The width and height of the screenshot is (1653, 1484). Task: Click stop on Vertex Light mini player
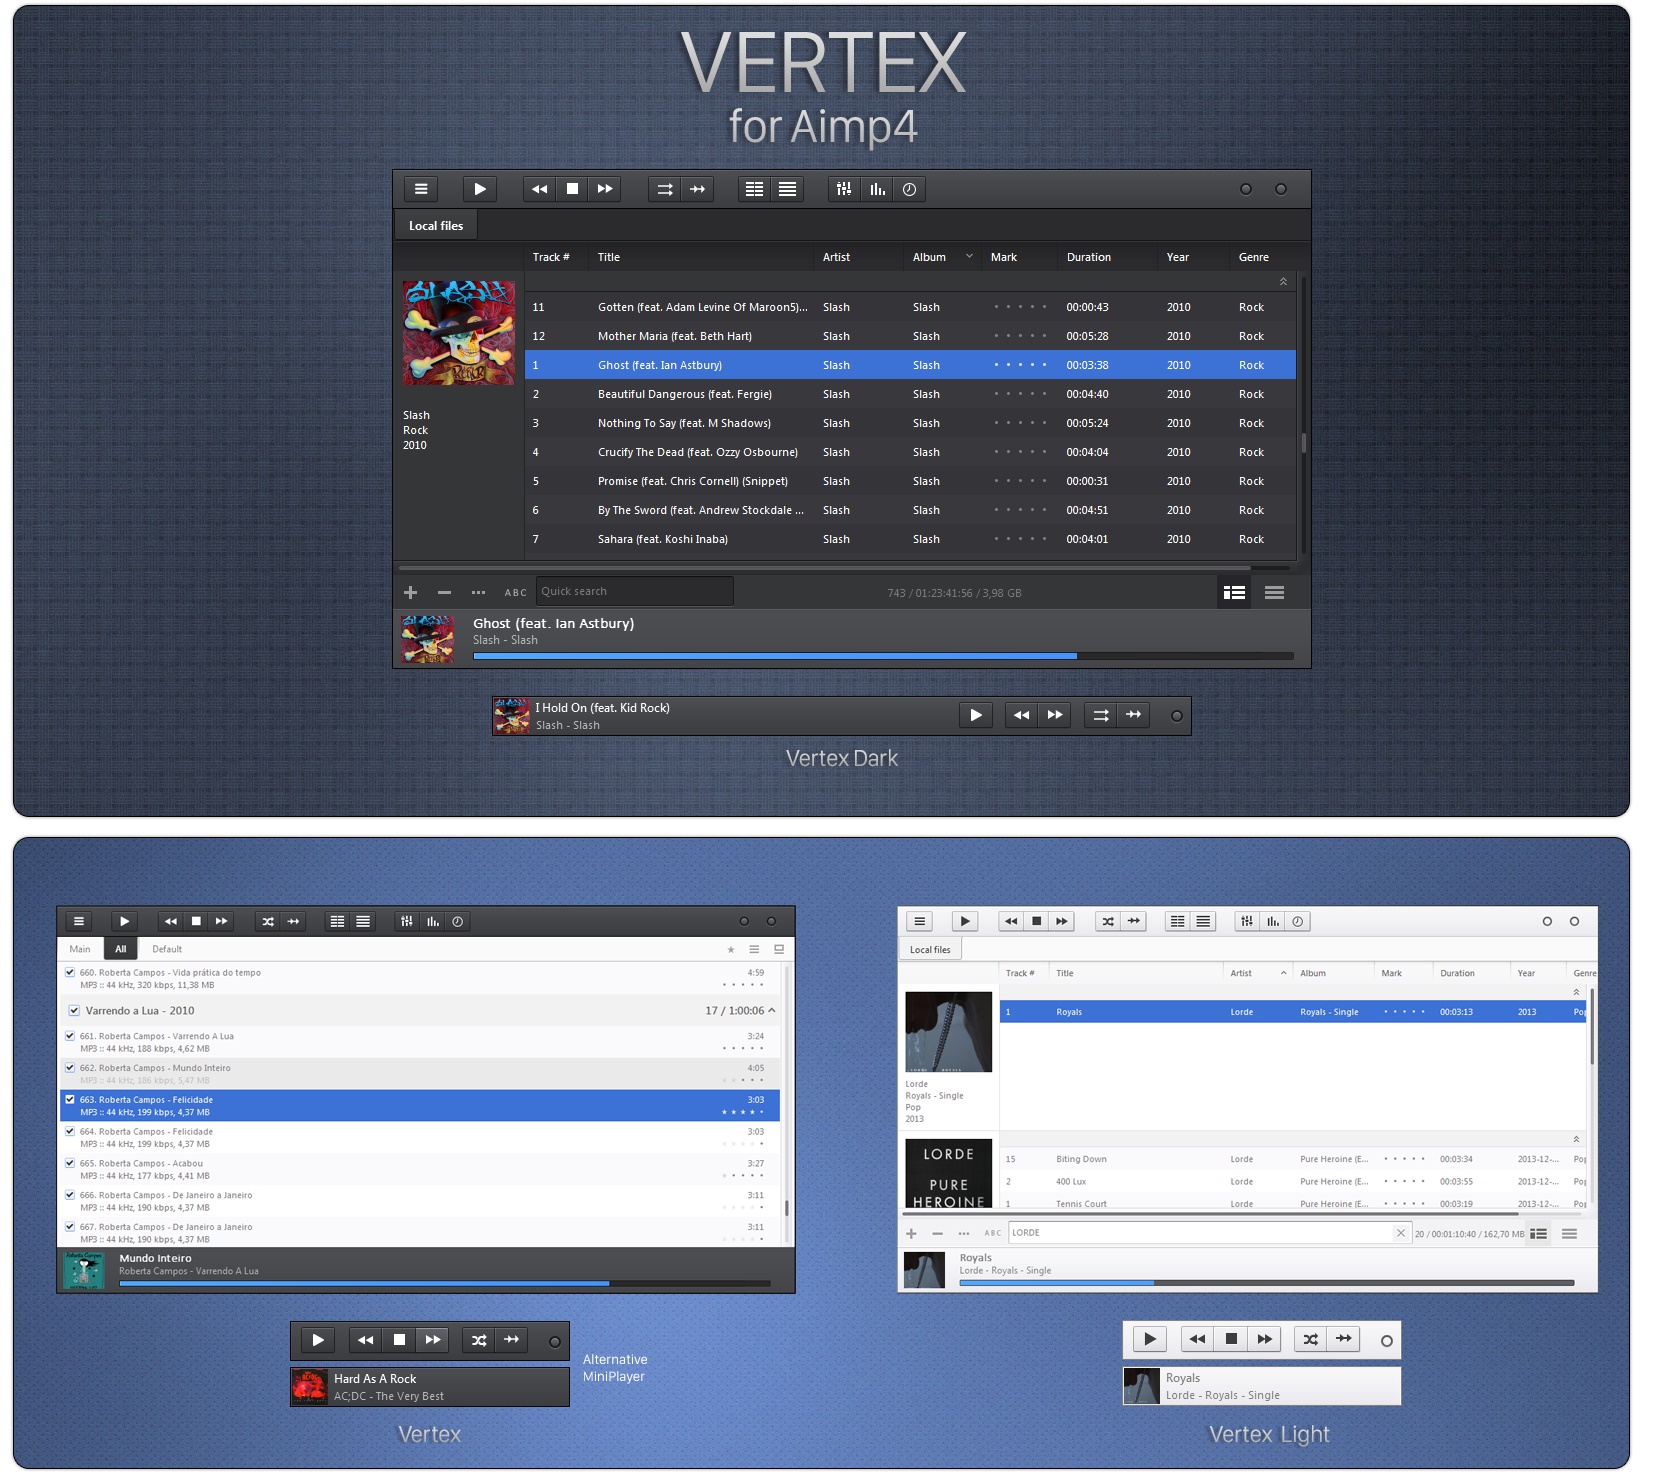(1231, 1339)
